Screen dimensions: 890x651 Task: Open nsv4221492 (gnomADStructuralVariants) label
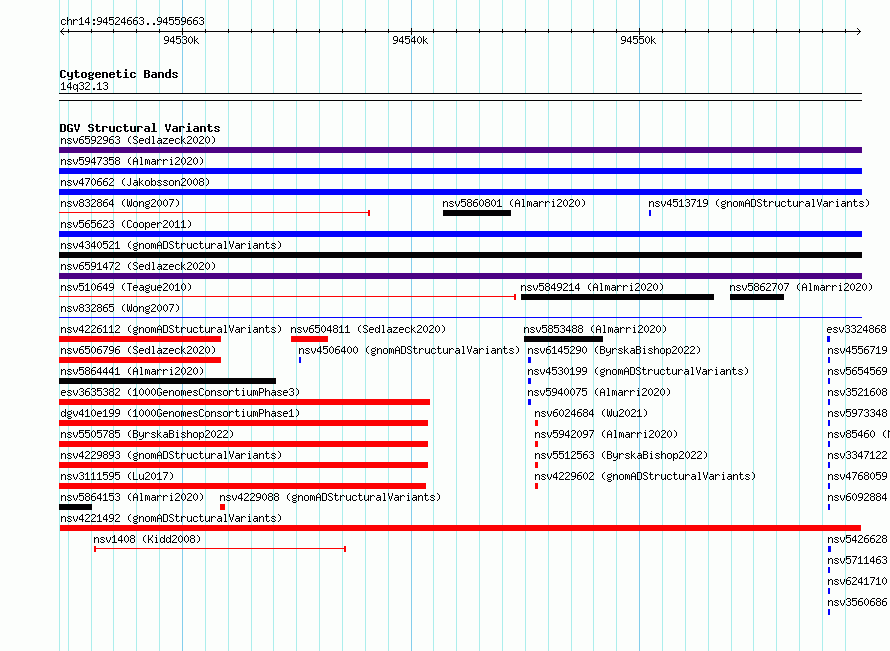click(171, 518)
